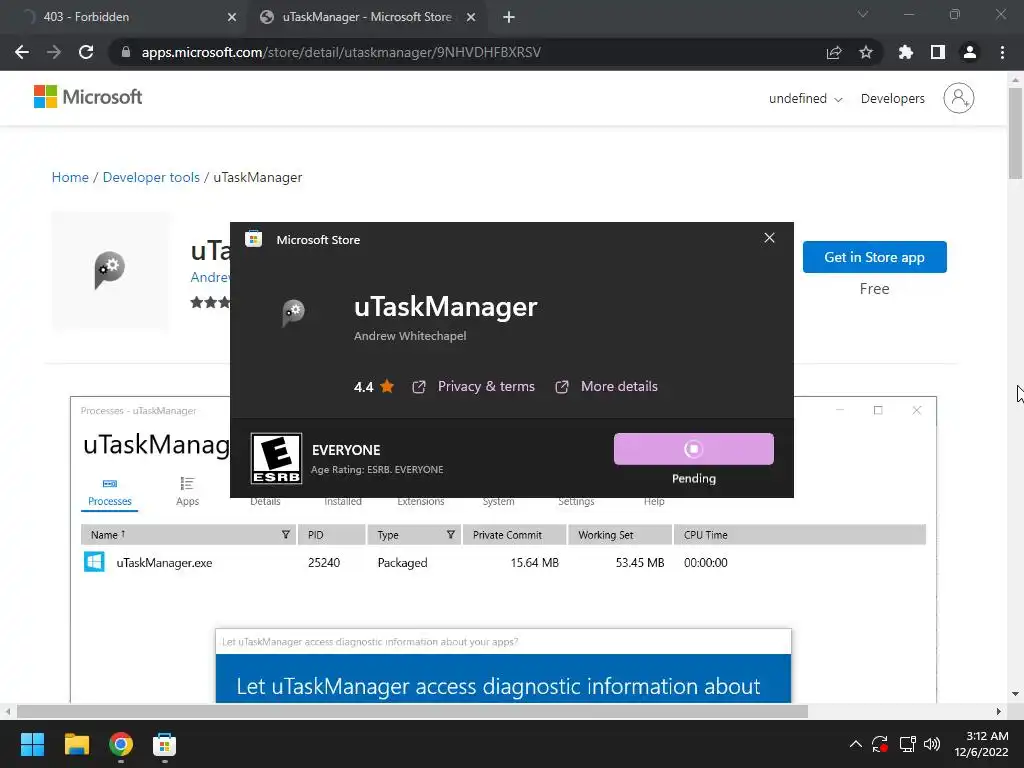Open the Type column filter icon
The width and height of the screenshot is (1024, 768).
point(451,535)
